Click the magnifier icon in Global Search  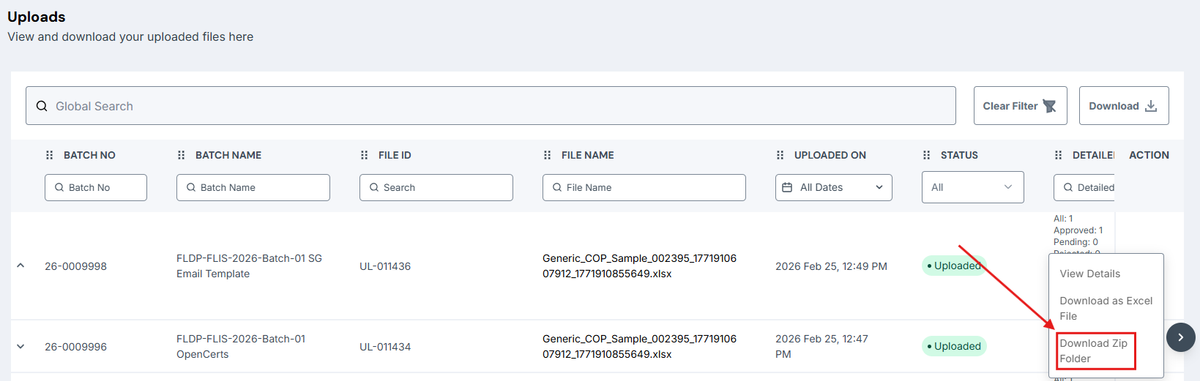point(41,106)
